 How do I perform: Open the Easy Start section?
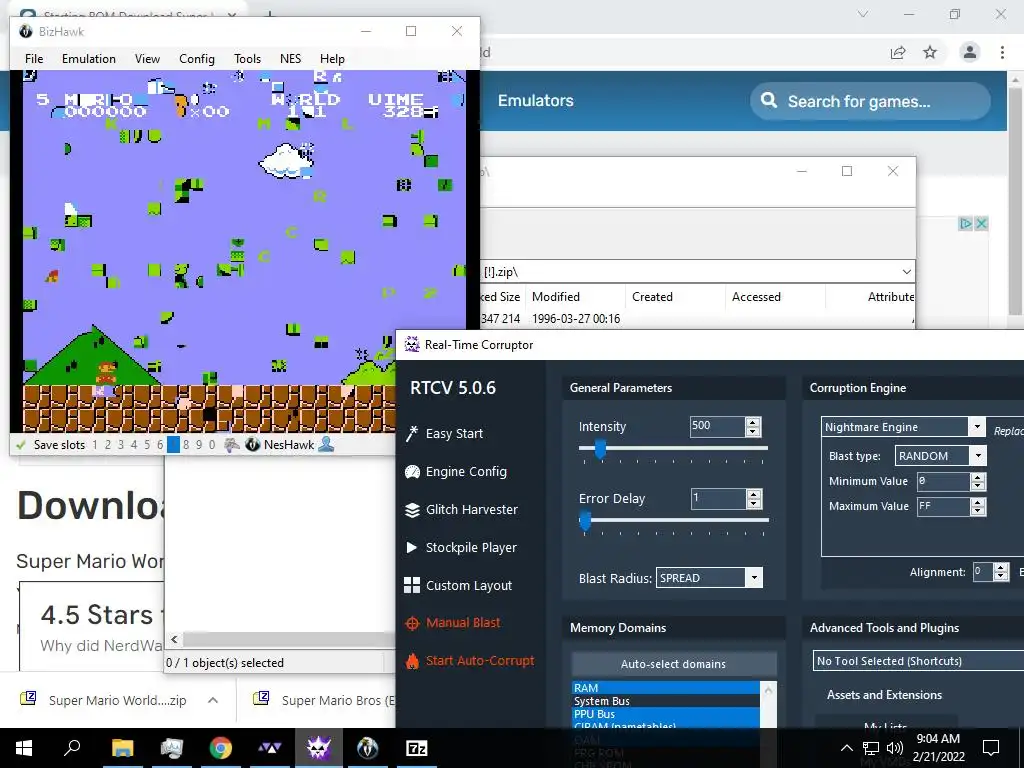click(445, 434)
